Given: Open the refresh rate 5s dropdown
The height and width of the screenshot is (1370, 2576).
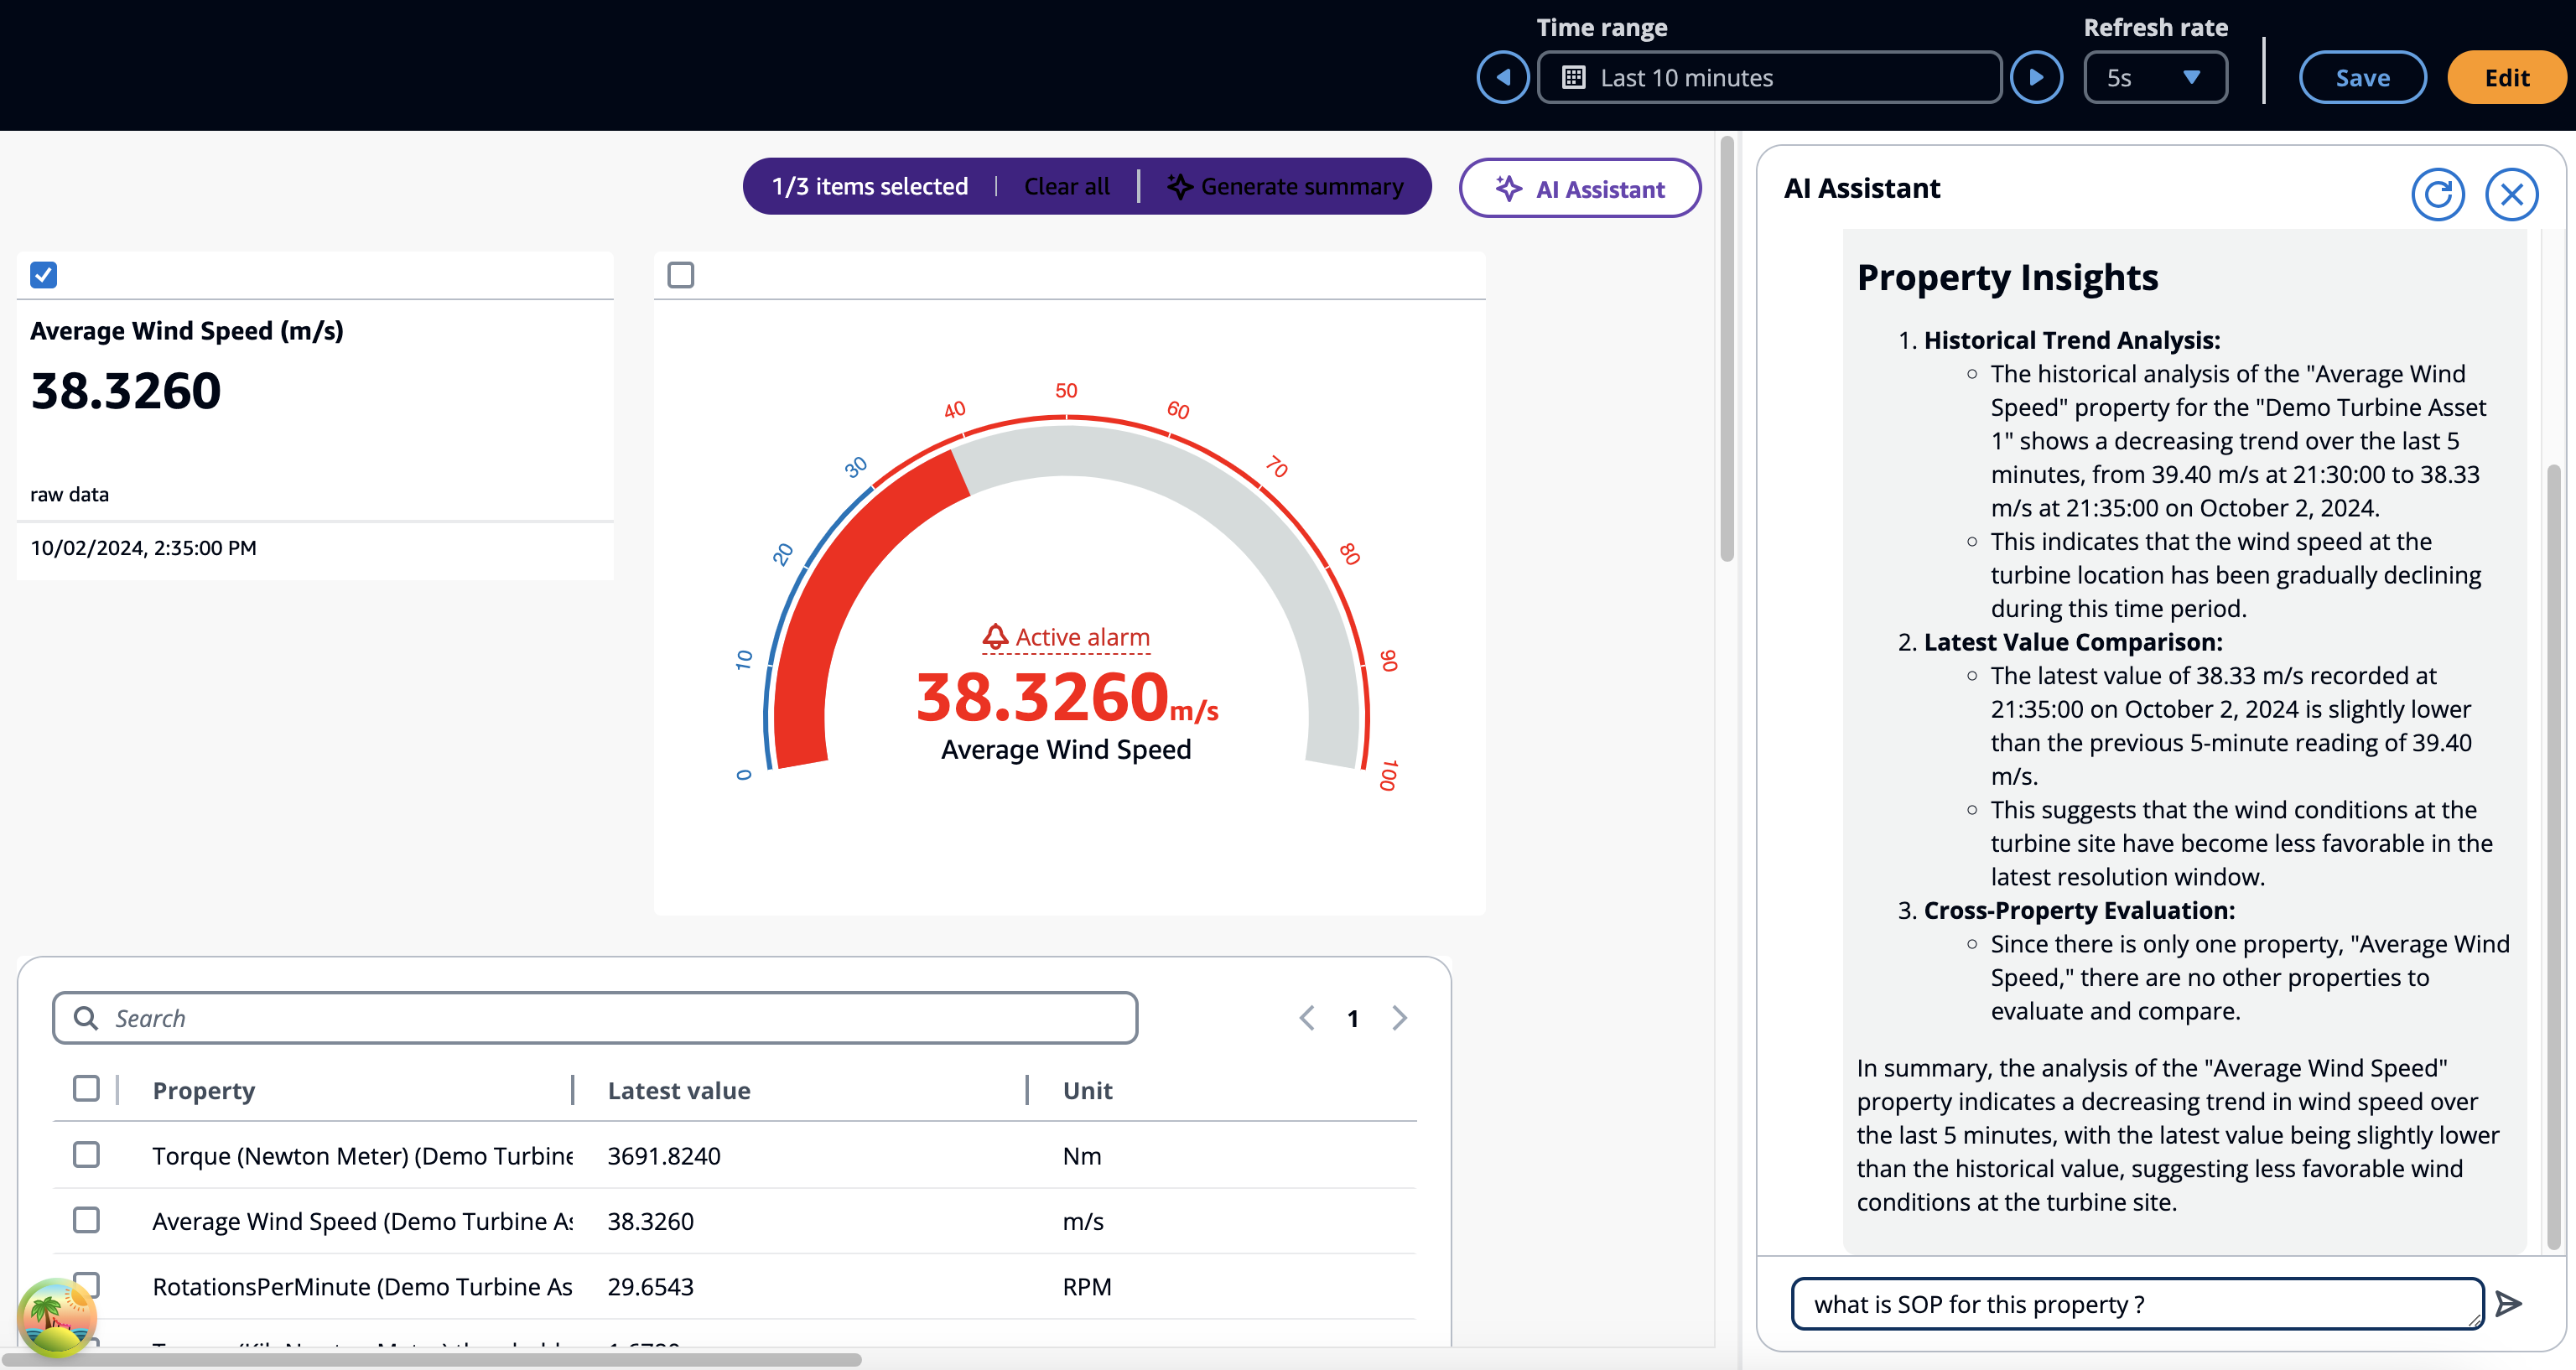Looking at the screenshot, I should click(2154, 78).
